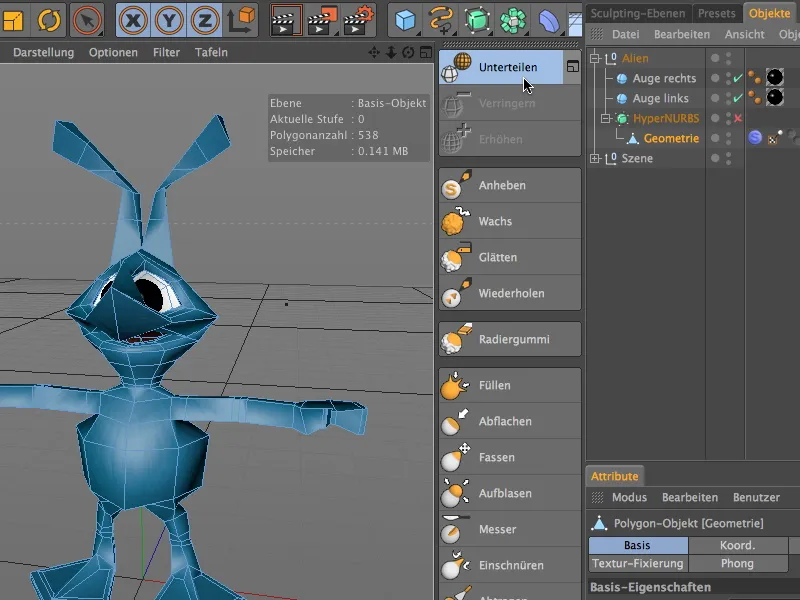This screenshot has height=600, width=800.
Task: Open render settings clapperboard gear icon
Action: click(359, 20)
